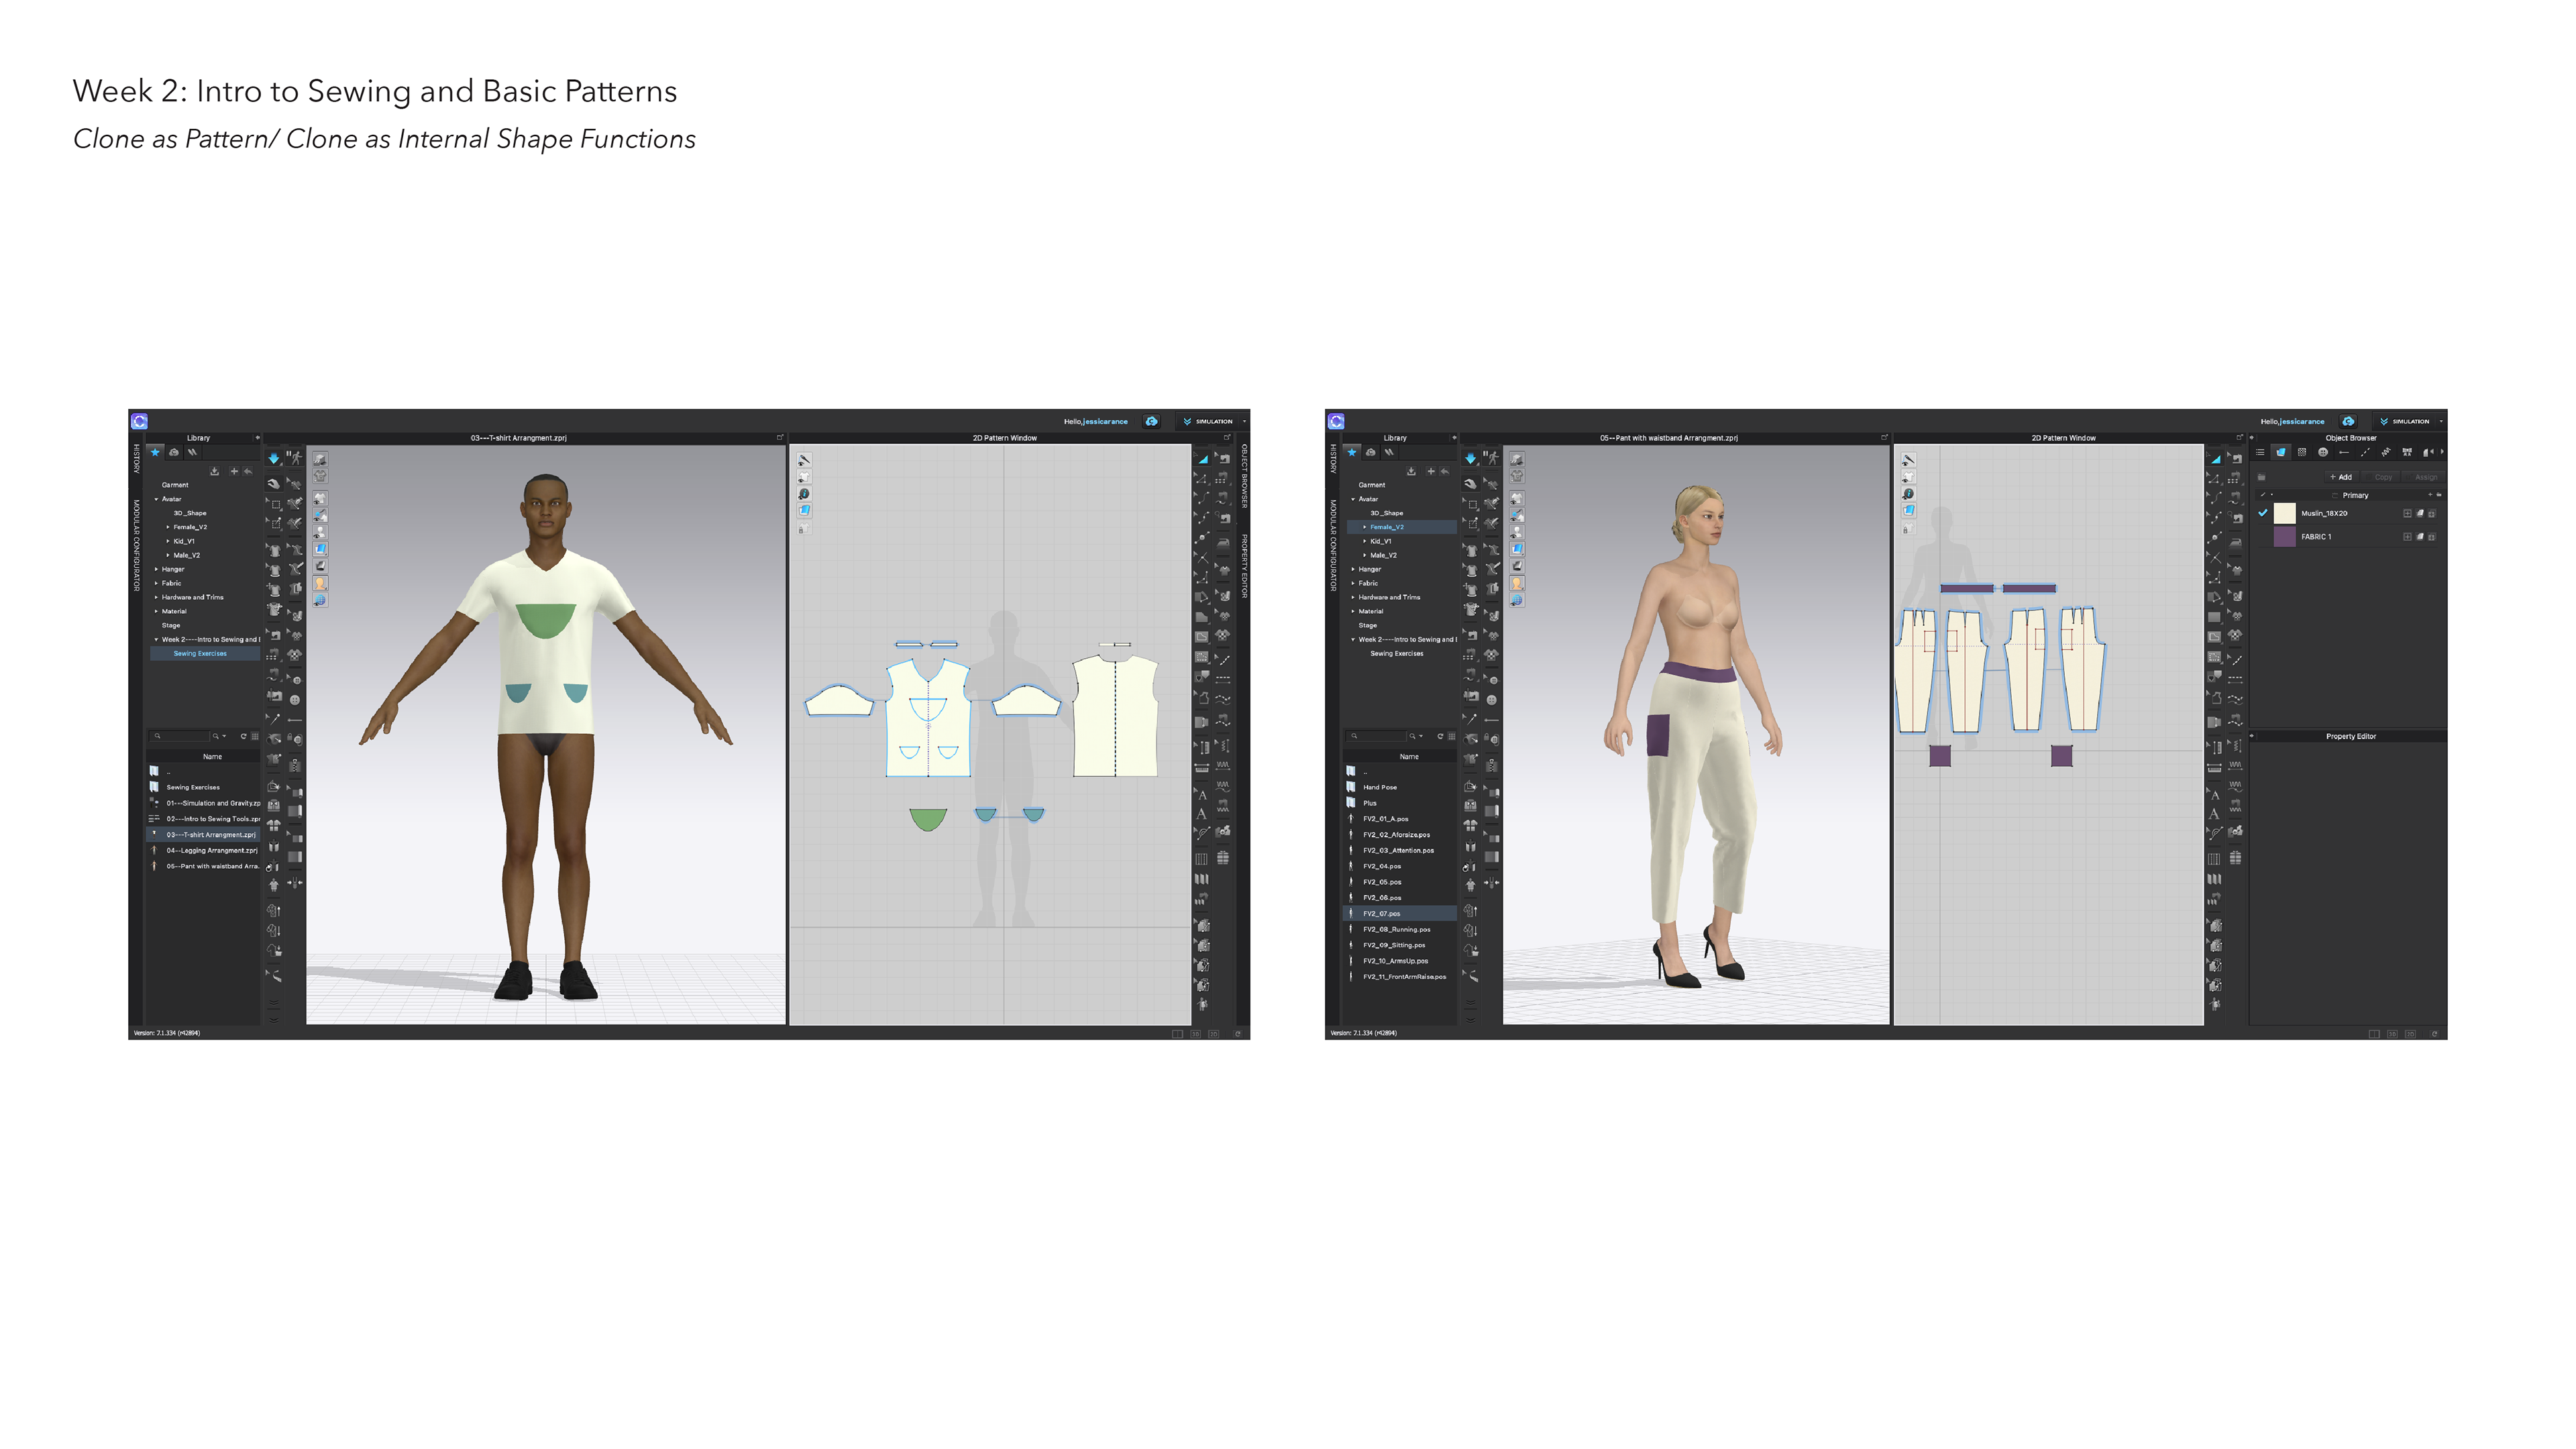Click the Add button in Object Browser
The width and height of the screenshot is (2576, 1449).
2341,478
